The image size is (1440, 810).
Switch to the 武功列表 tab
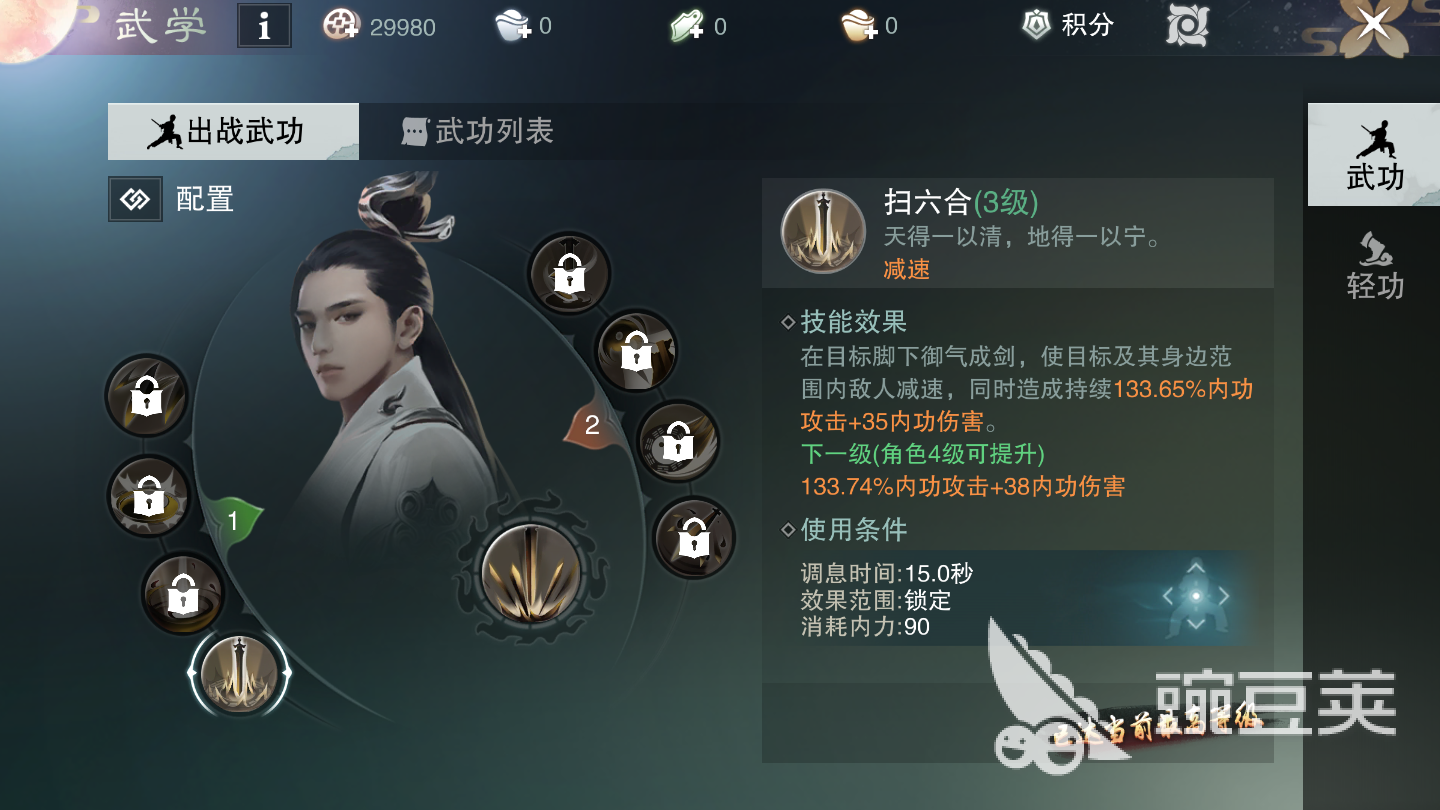[478, 131]
